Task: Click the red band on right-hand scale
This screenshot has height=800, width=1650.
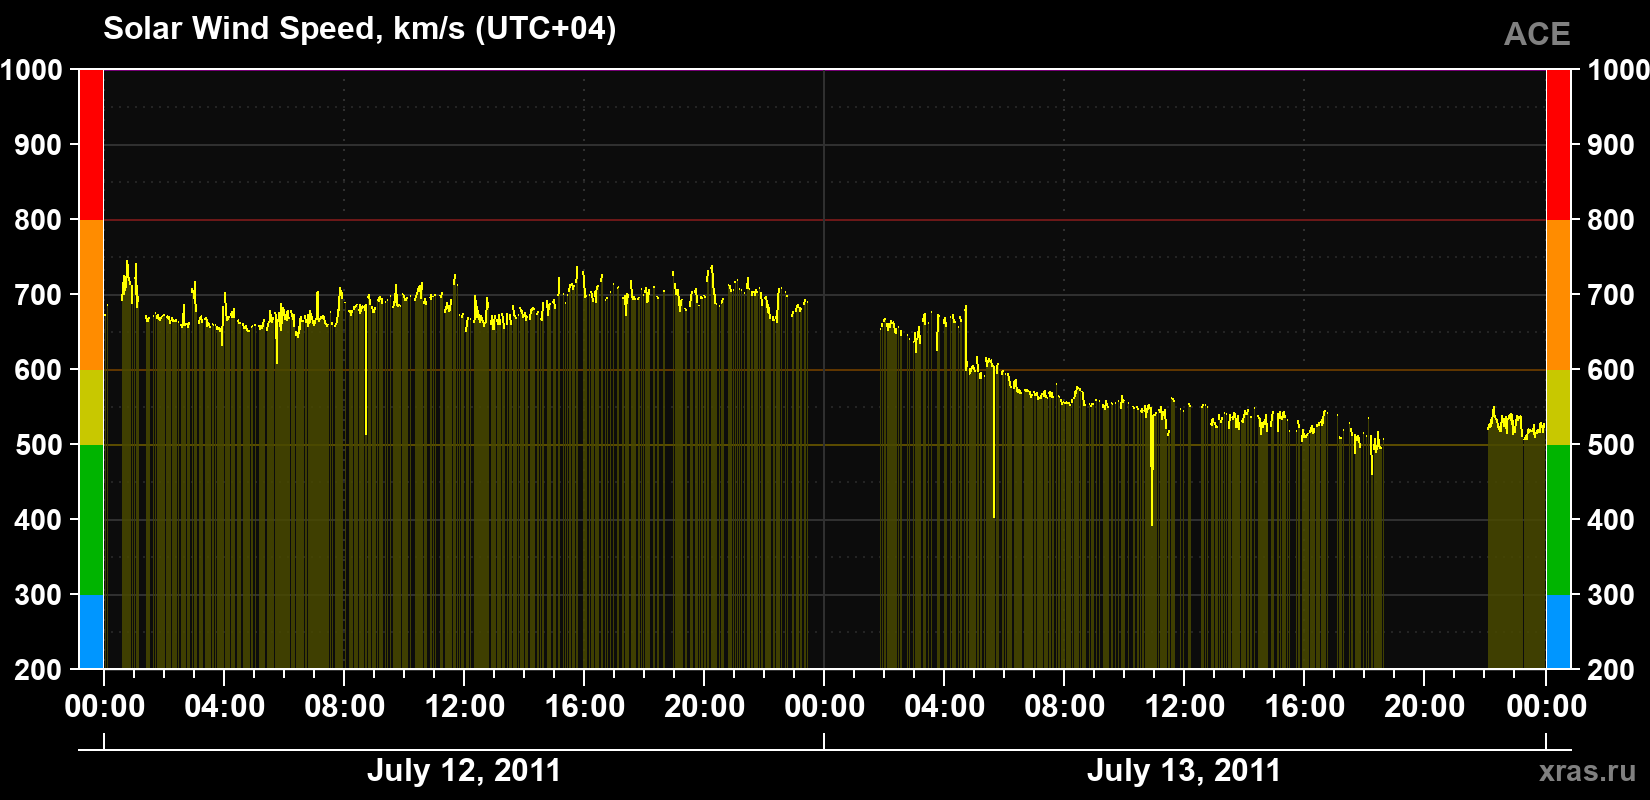Action: click(x=1558, y=145)
